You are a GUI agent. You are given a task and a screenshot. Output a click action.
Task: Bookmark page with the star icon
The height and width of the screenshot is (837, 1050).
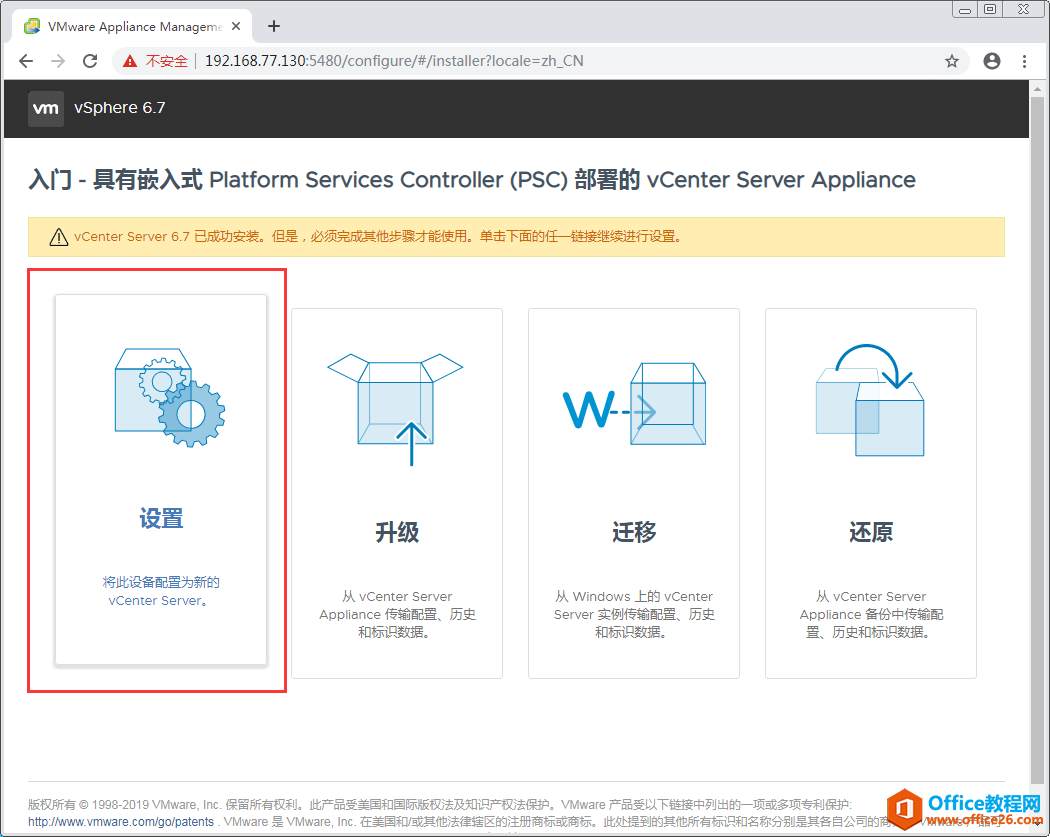point(952,61)
